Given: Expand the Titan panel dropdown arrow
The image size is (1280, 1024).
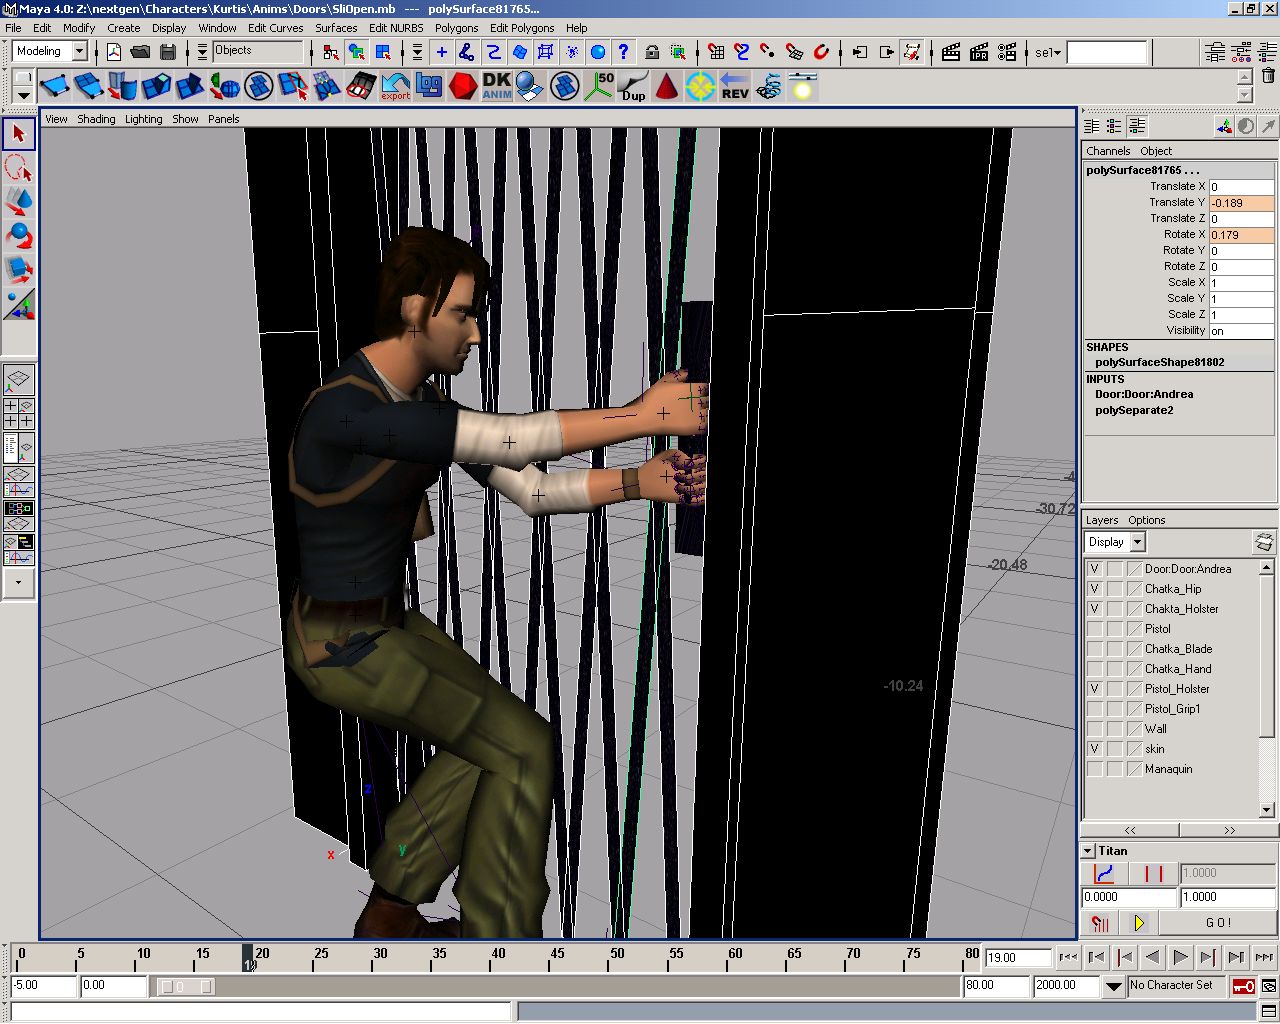Looking at the screenshot, I should coord(1088,851).
